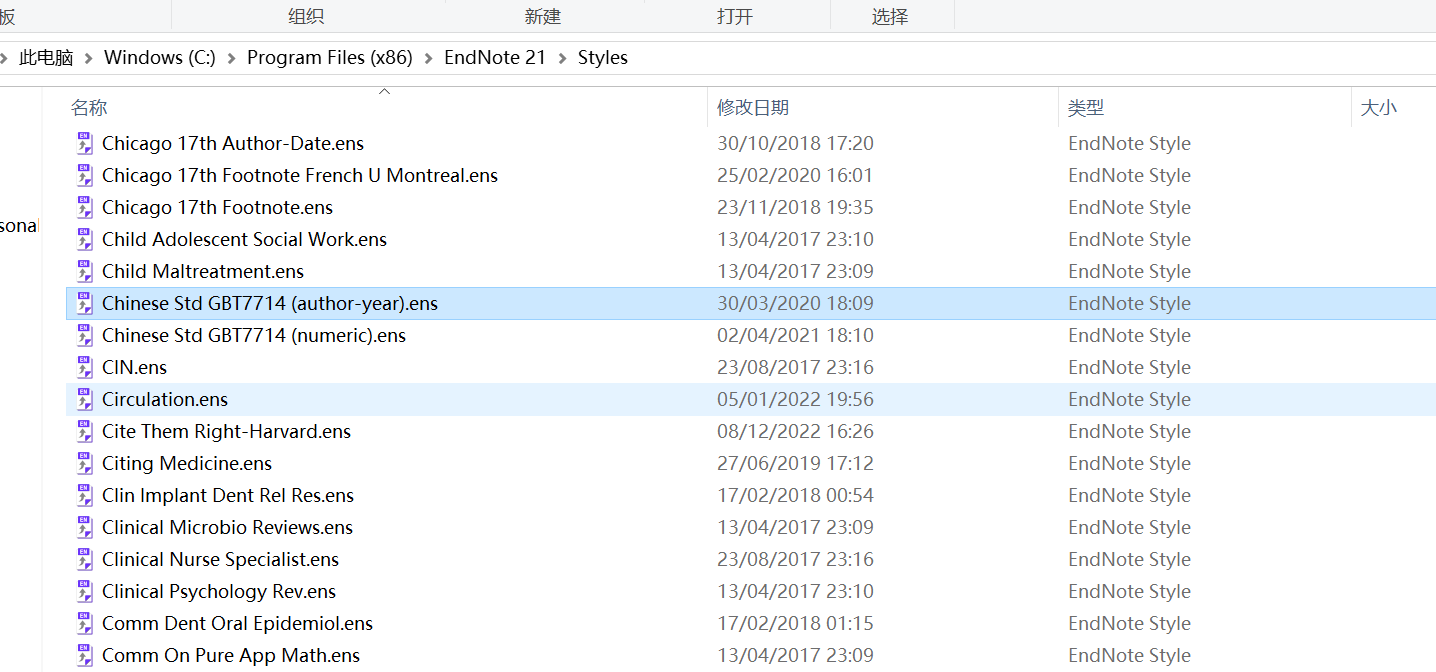
Task: Click the EndNote icon beside Chicago 17th Author-Date.ens
Action: (84, 143)
